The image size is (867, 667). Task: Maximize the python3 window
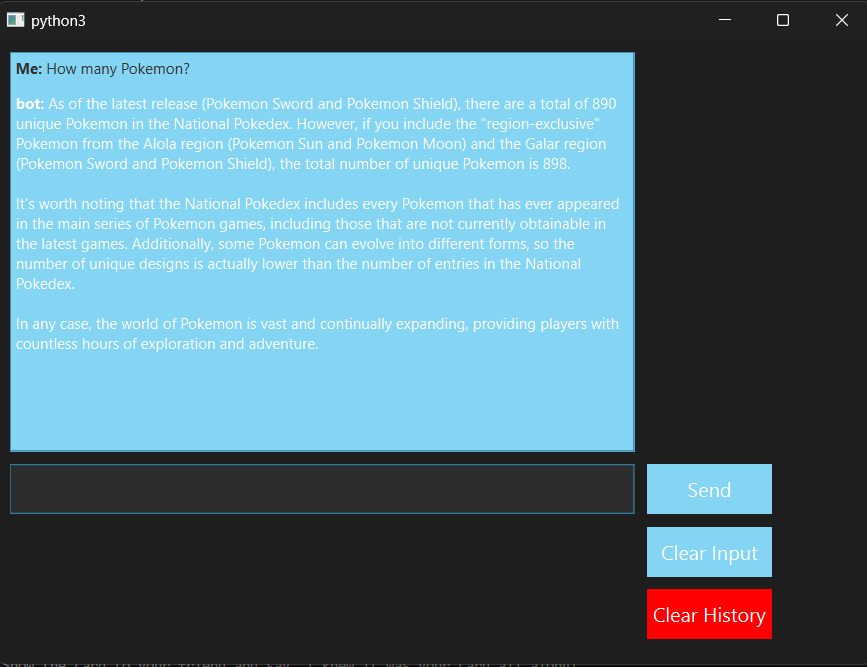(x=783, y=20)
